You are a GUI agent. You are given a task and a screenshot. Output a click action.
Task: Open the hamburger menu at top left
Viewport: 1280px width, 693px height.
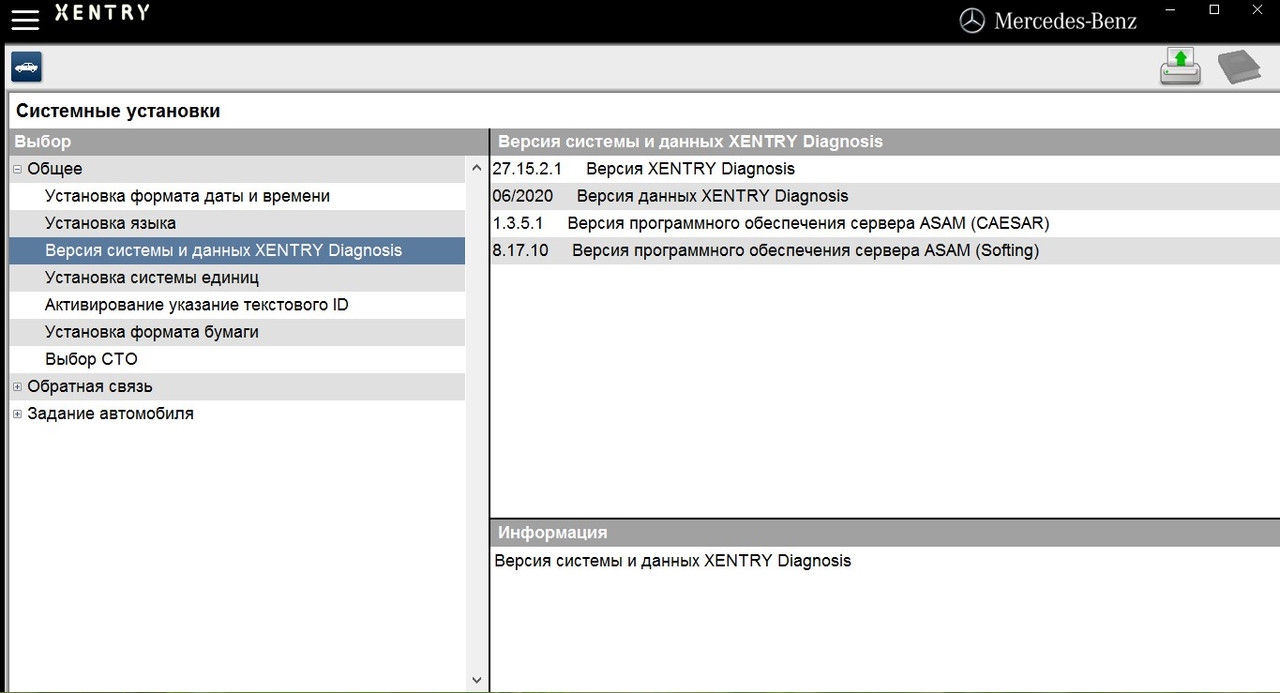25,19
